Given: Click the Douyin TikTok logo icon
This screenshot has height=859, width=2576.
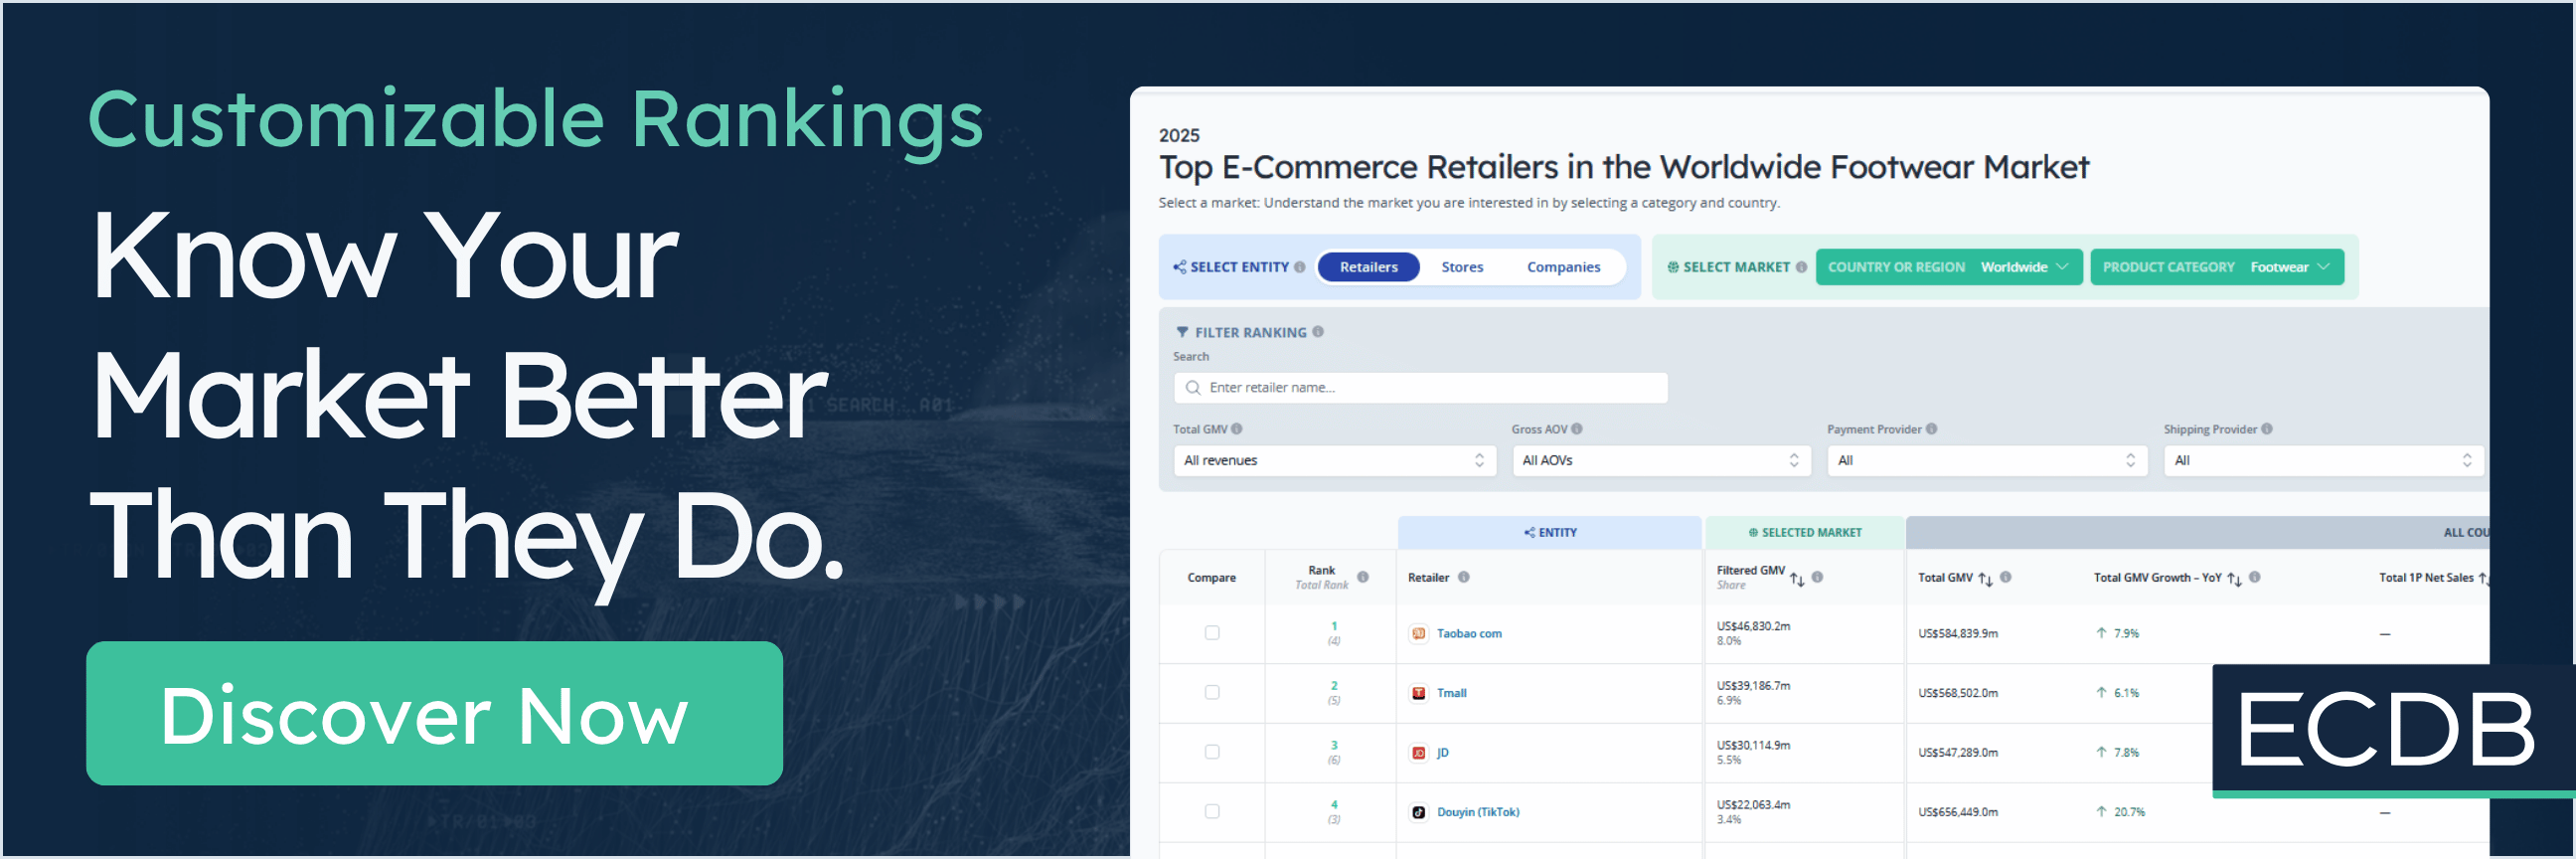Looking at the screenshot, I should pyautogui.click(x=1418, y=812).
